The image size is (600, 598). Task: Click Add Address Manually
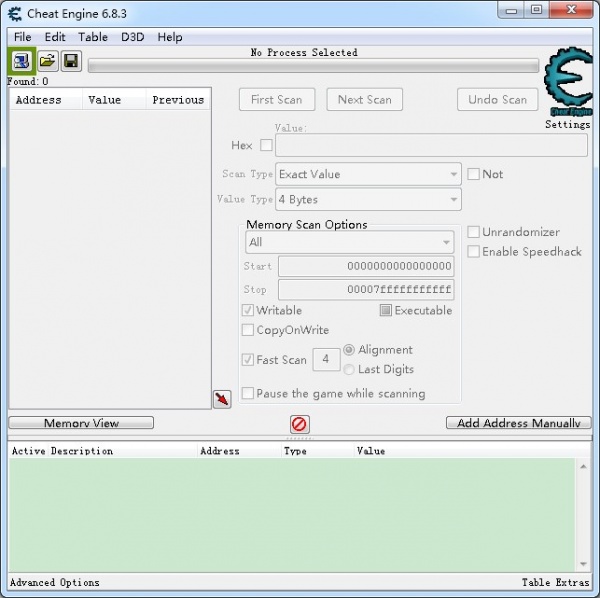pos(518,423)
